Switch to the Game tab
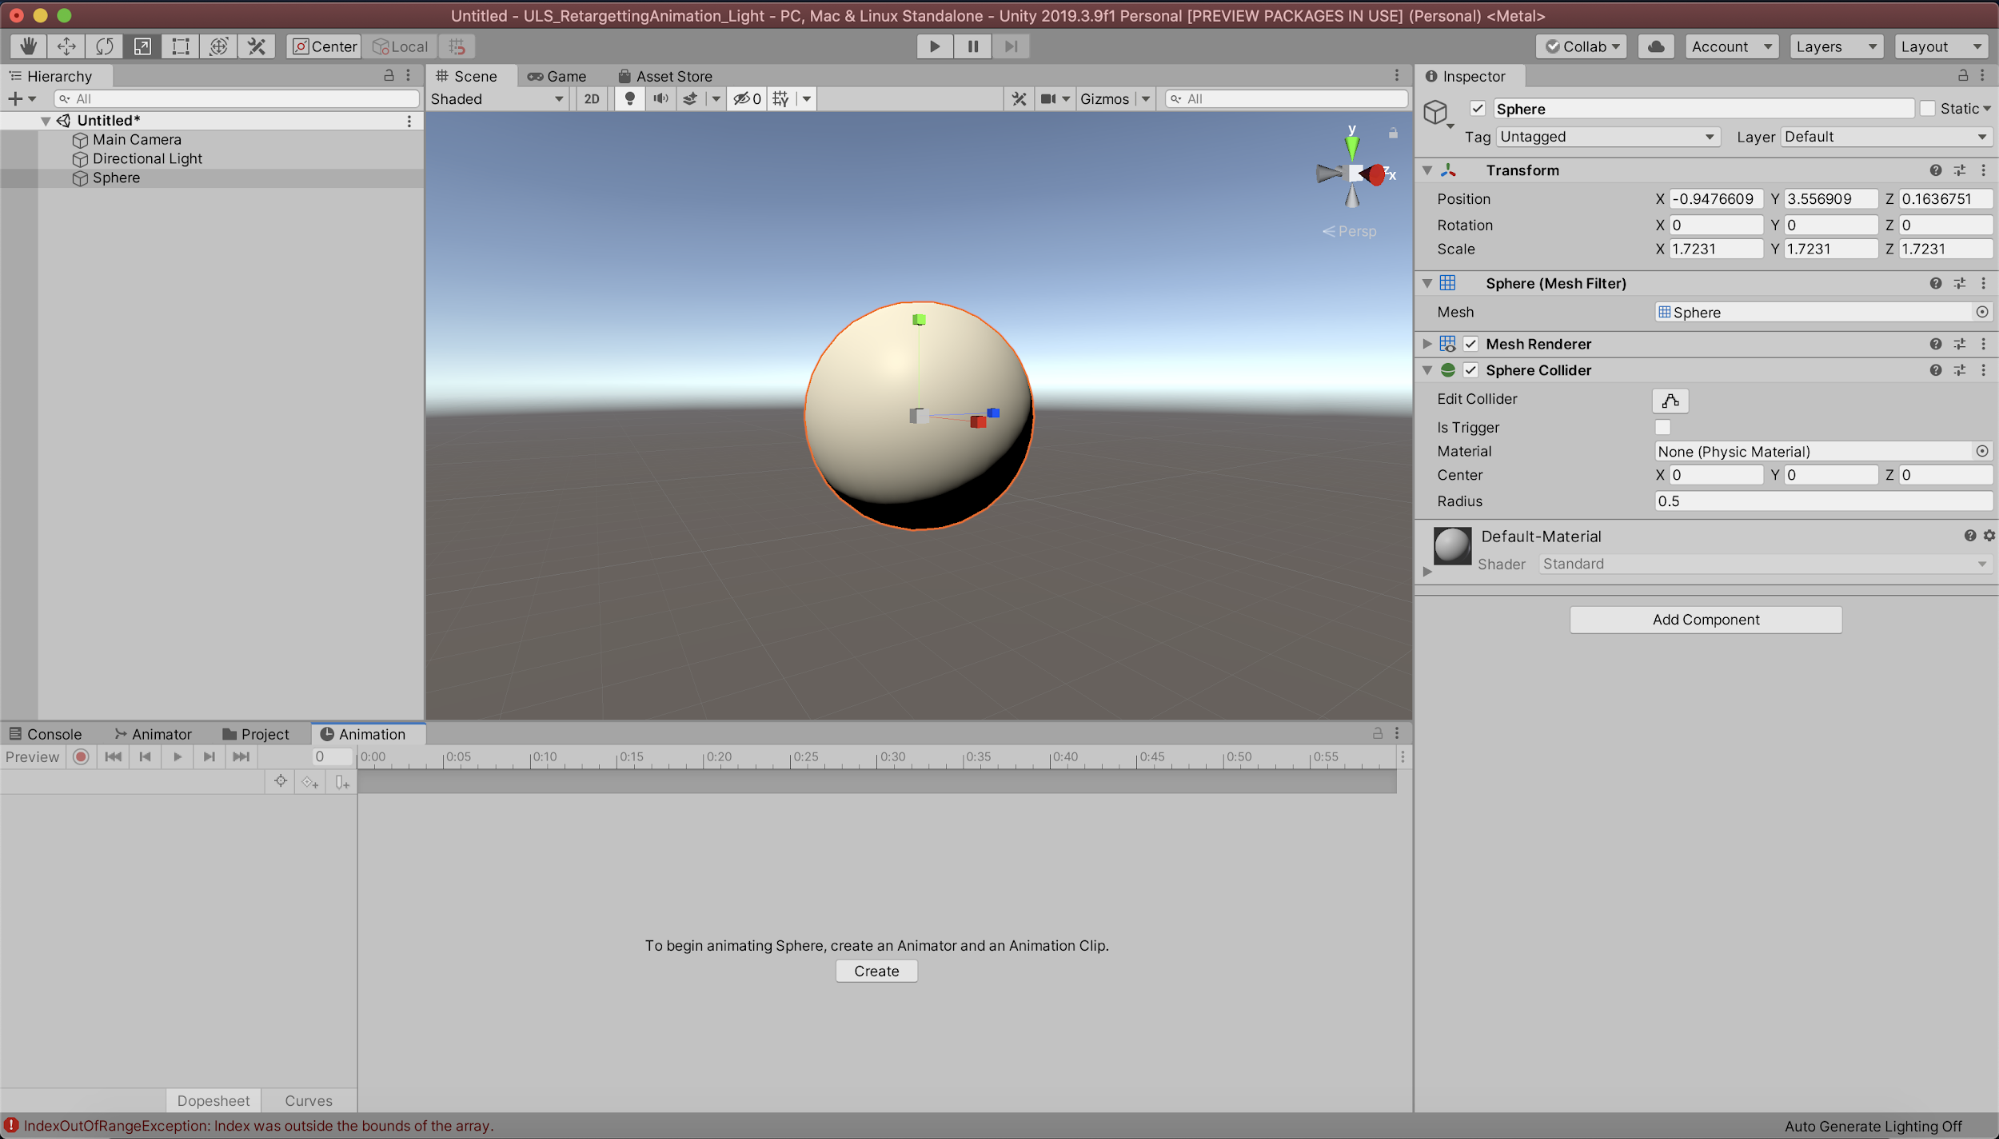Viewport: 1999px width, 1139px height. 557,76
